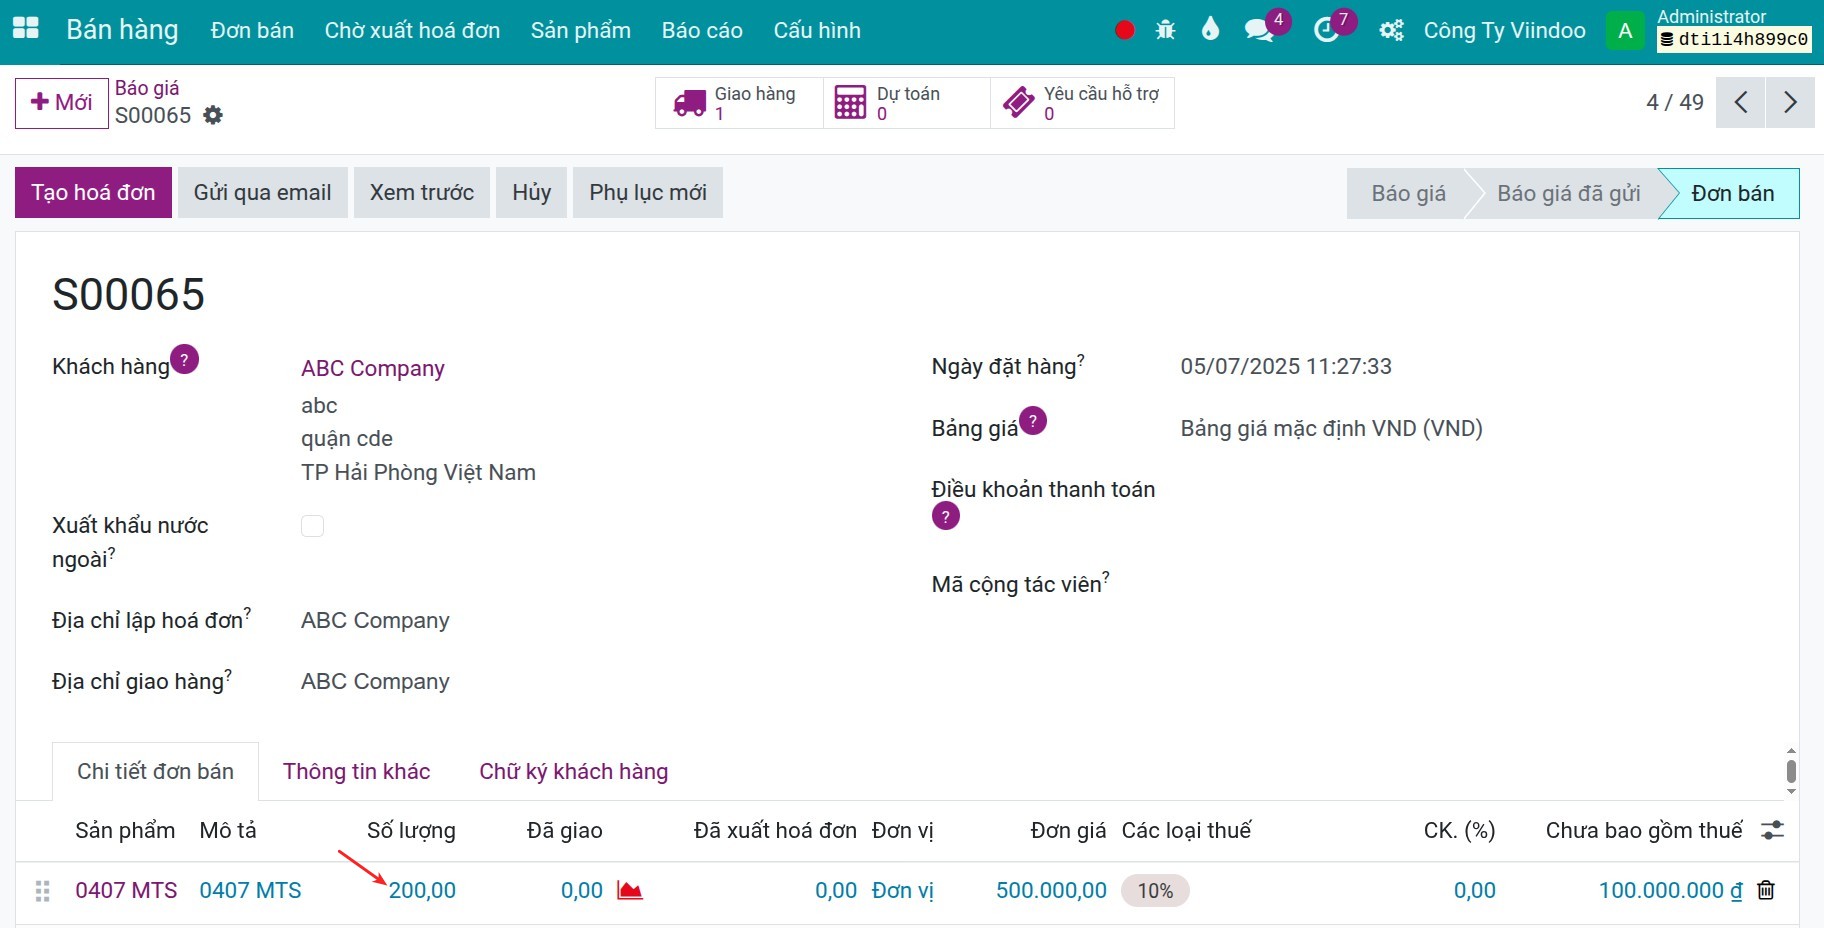Click product cell 0407 MTS
Screen dimensions: 1824x928
[x=126, y=890]
